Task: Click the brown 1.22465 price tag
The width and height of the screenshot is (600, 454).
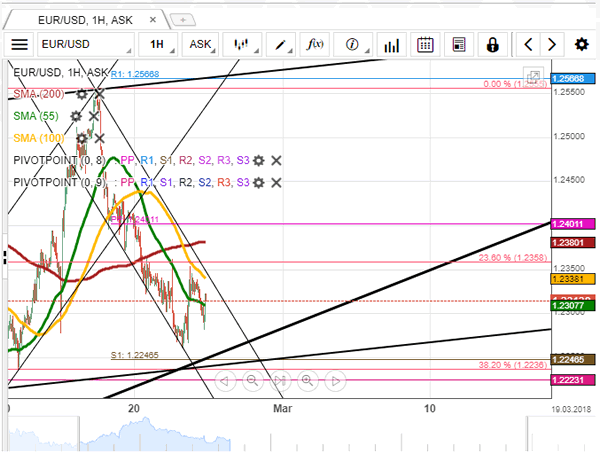Action: pos(573,359)
